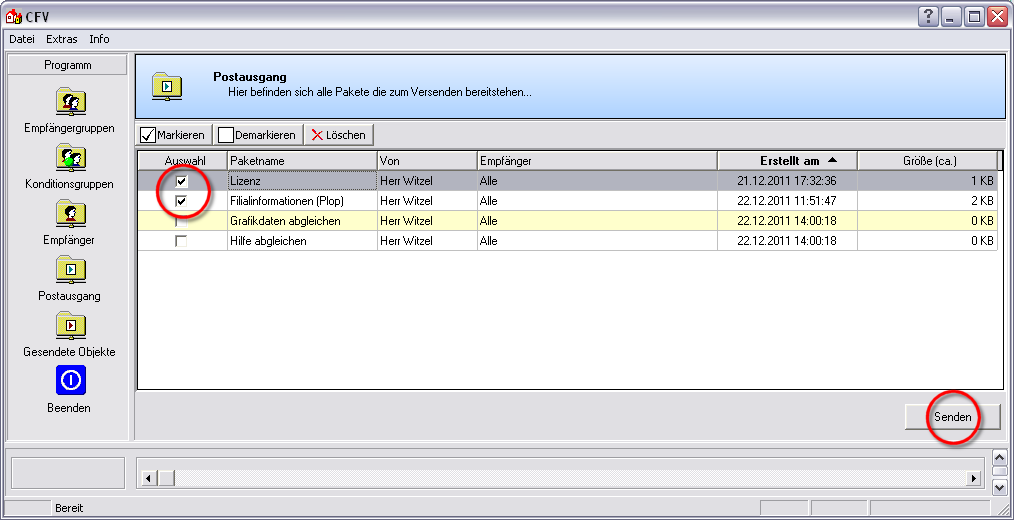Screen dimensions: 1014x520
Task: Sort by Paketname column header
Action: tap(301, 161)
